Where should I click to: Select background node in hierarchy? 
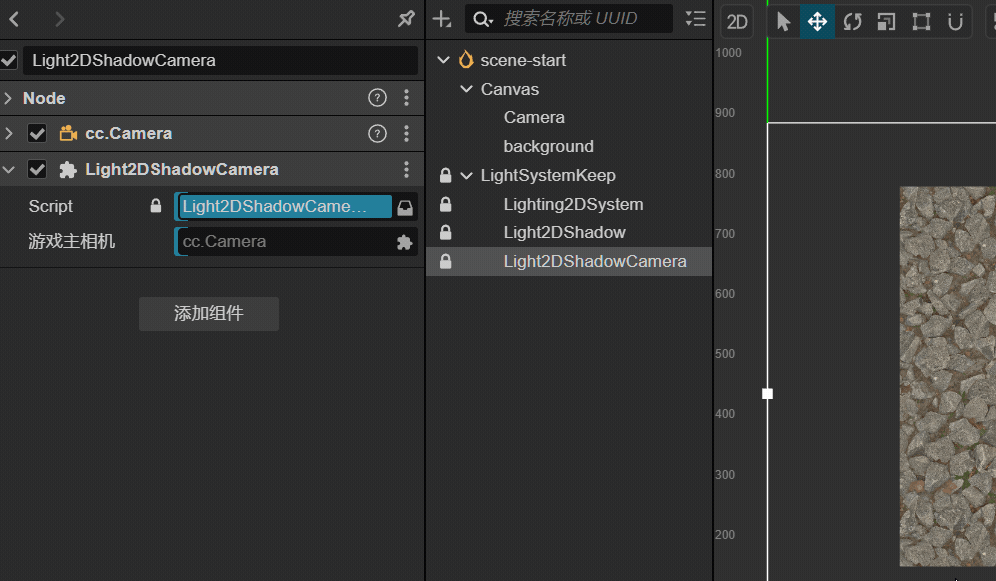(x=549, y=147)
